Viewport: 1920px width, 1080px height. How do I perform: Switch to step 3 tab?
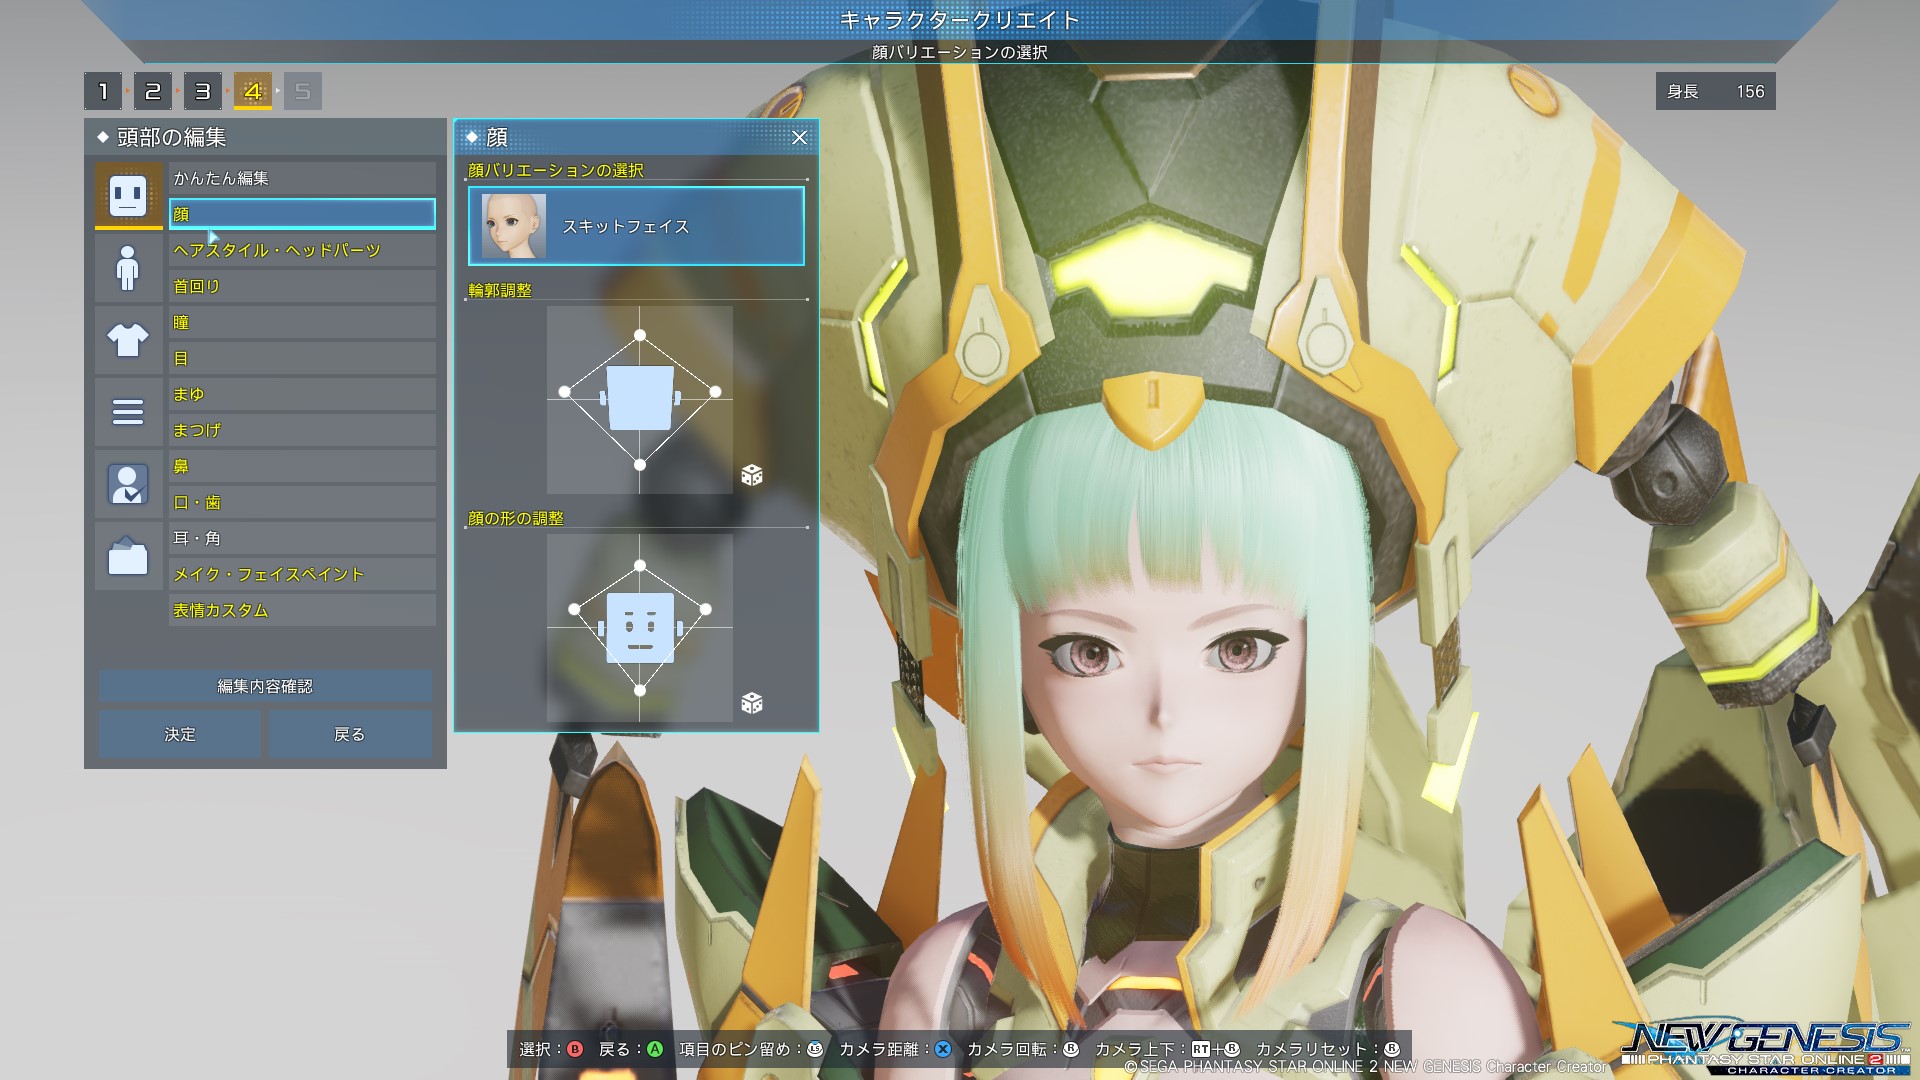tap(203, 92)
